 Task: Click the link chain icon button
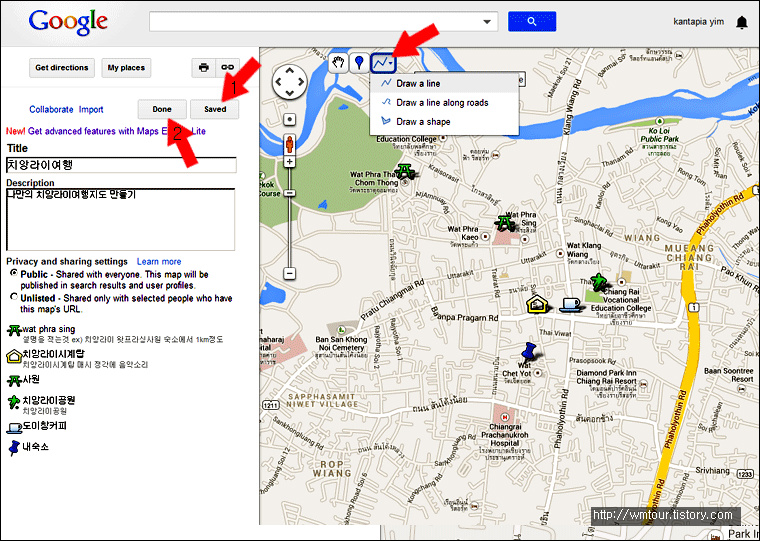[227, 68]
